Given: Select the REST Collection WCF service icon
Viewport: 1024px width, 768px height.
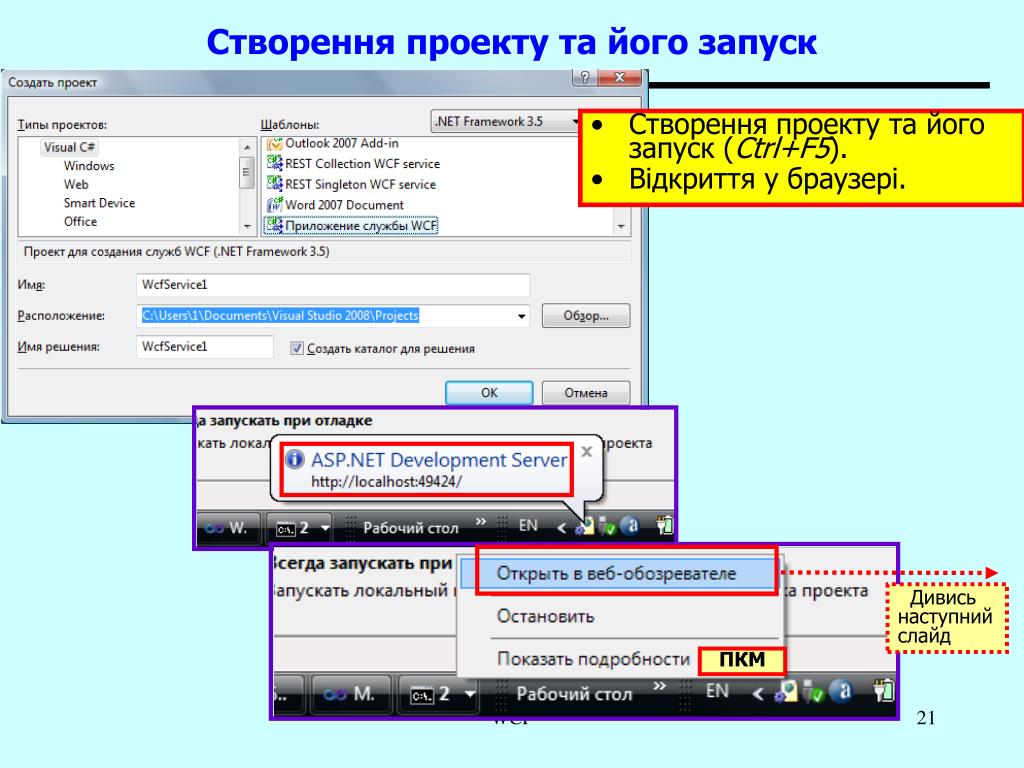Looking at the screenshot, I should [x=274, y=163].
